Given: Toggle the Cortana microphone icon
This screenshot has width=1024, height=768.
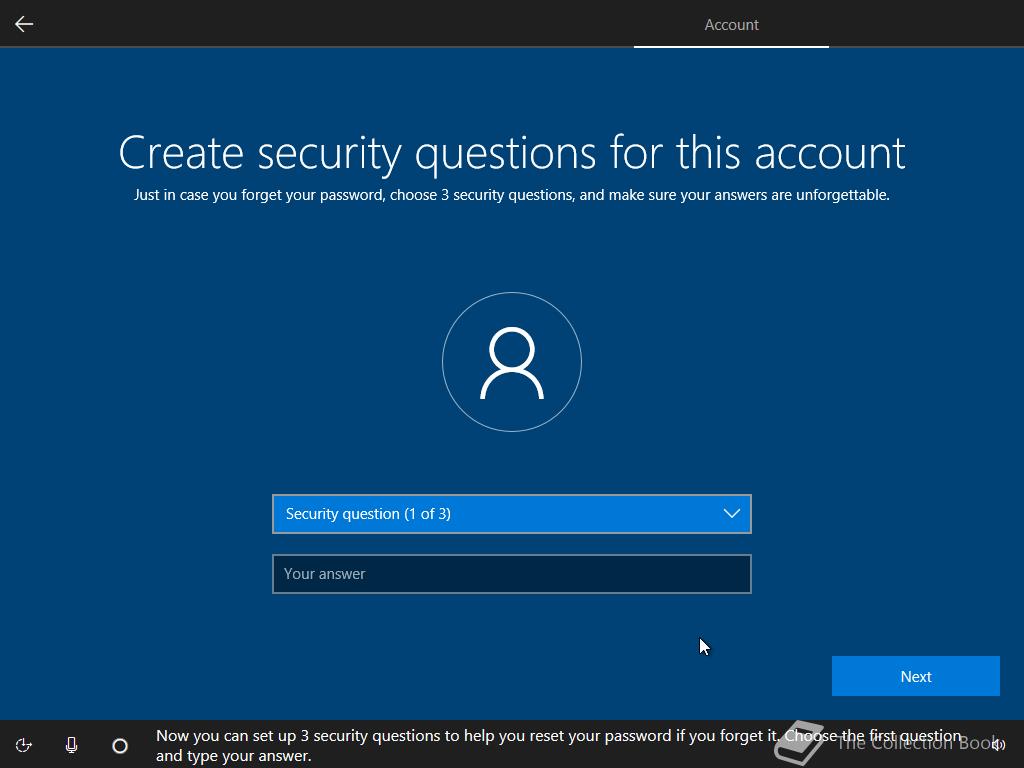Looking at the screenshot, I should pyautogui.click(x=72, y=745).
